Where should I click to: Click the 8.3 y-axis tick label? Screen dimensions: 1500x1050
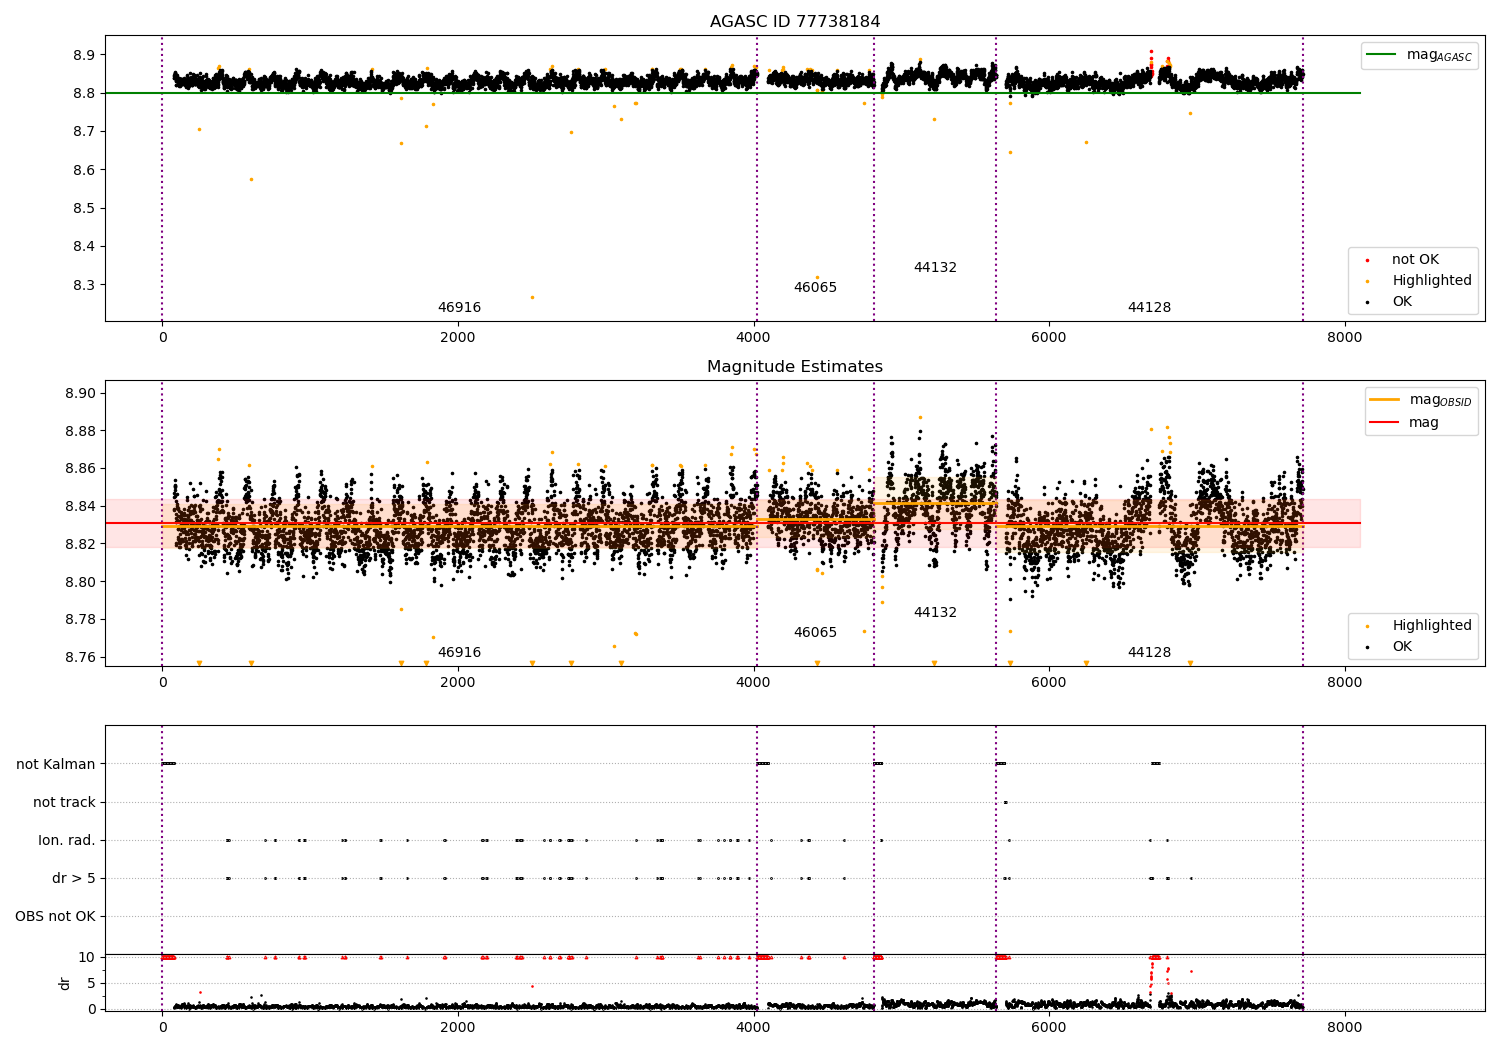point(84,285)
